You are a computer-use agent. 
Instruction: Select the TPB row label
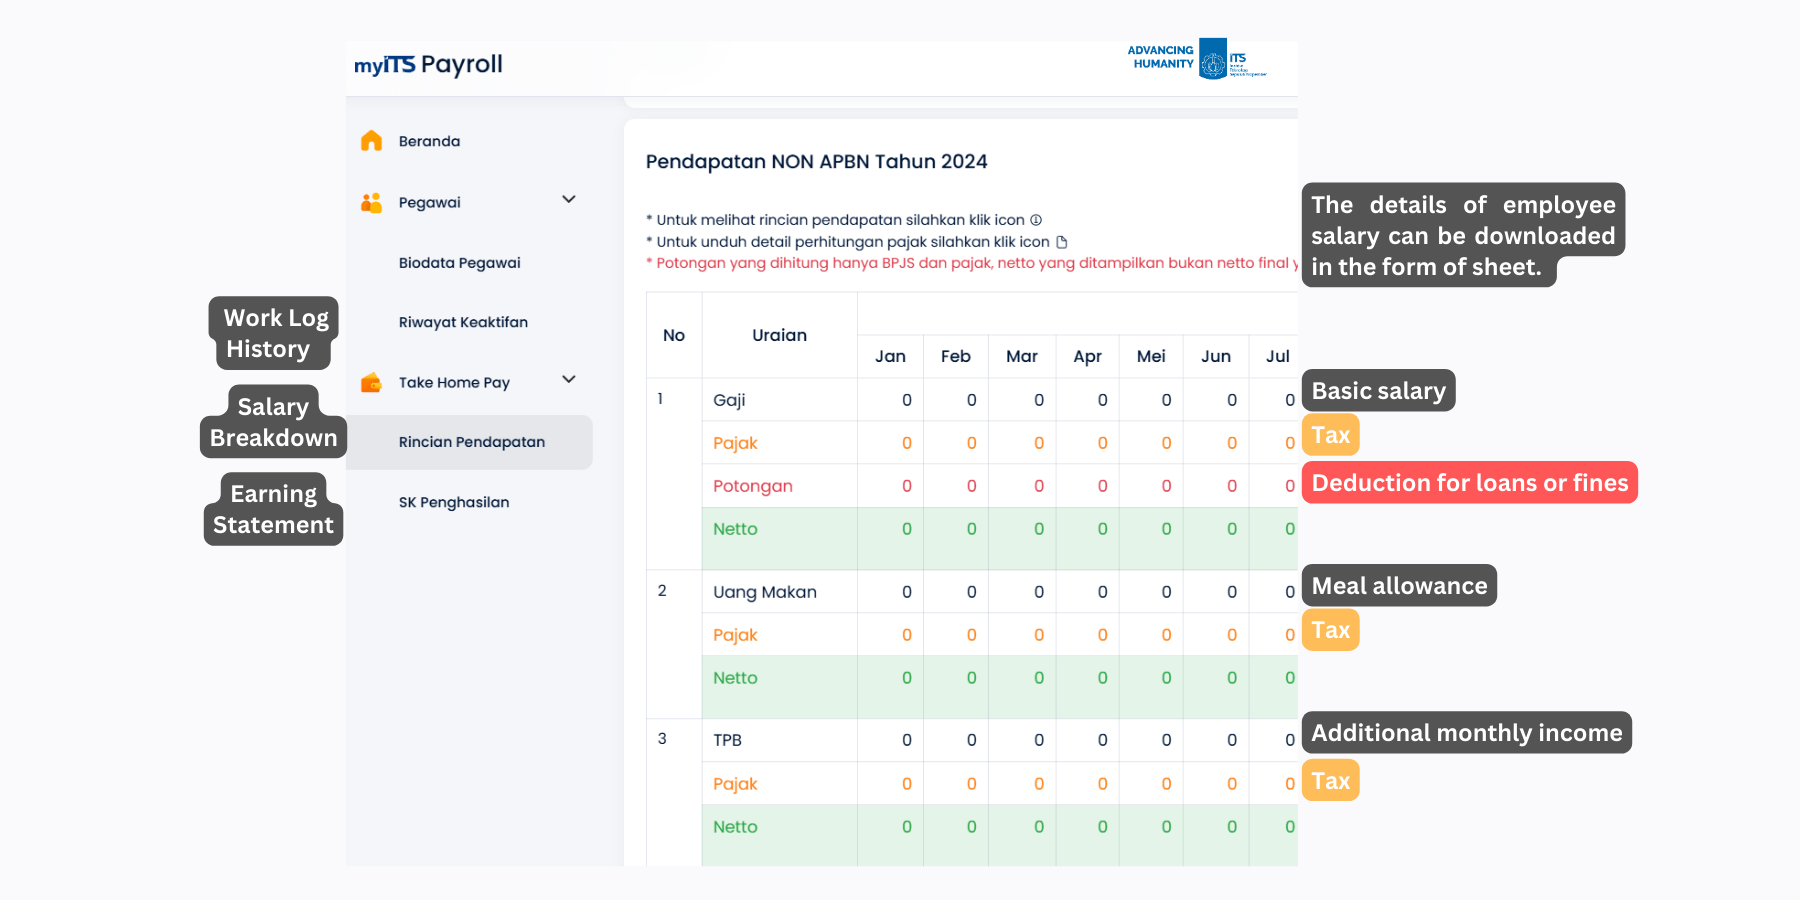point(727,740)
